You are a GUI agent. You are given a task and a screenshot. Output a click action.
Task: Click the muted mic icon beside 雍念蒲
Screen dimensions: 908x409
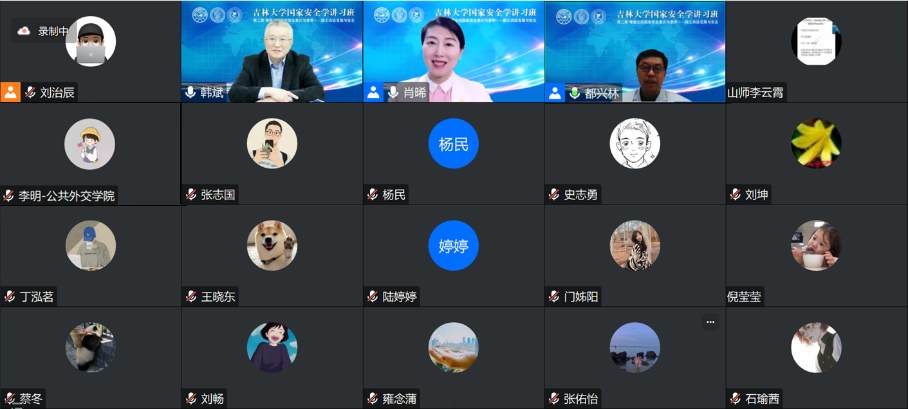[372, 399]
